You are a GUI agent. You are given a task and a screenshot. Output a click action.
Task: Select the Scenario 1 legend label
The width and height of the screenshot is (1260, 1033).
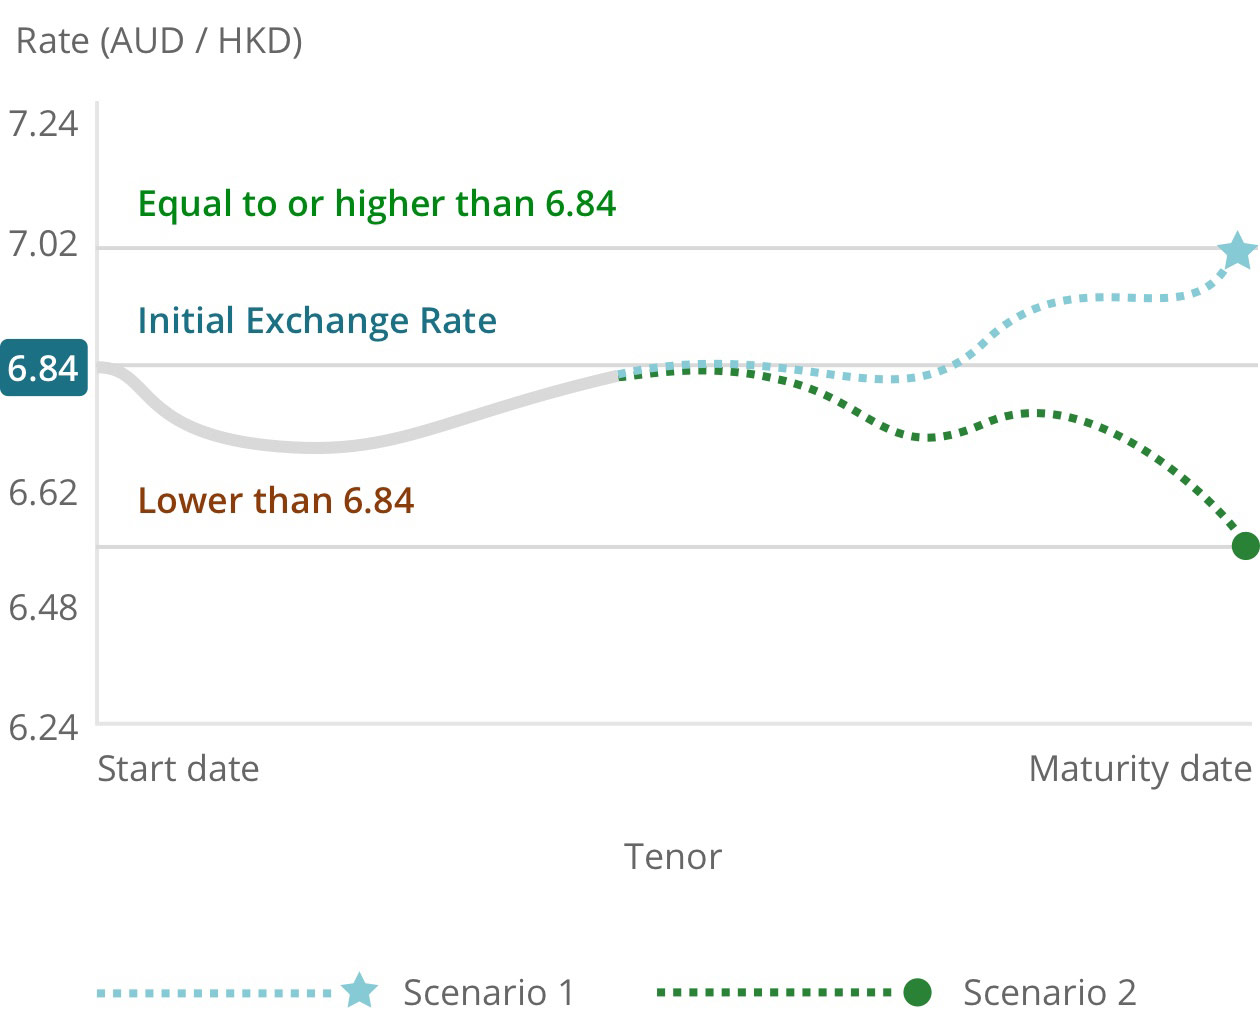point(489,993)
